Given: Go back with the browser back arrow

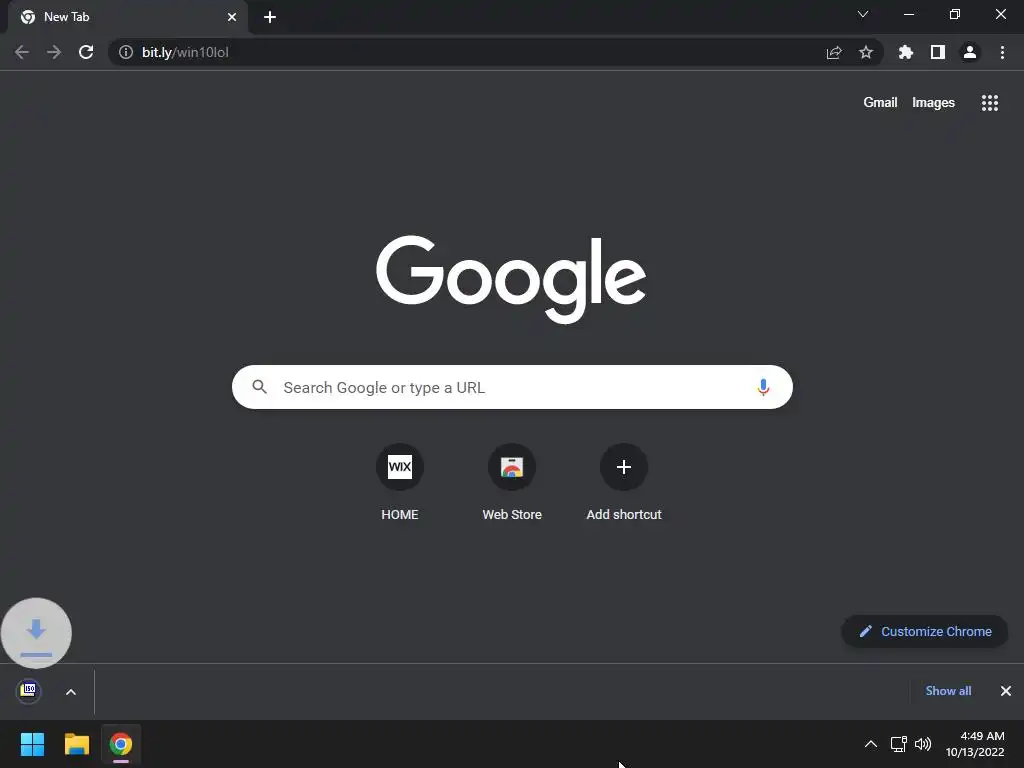Looking at the screenshot, I should [22, 52].
